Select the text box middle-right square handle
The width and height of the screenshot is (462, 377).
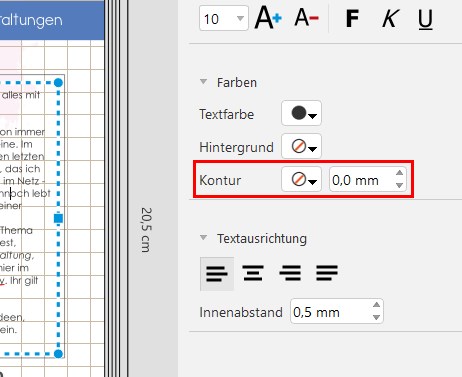(x=58, y=218)
